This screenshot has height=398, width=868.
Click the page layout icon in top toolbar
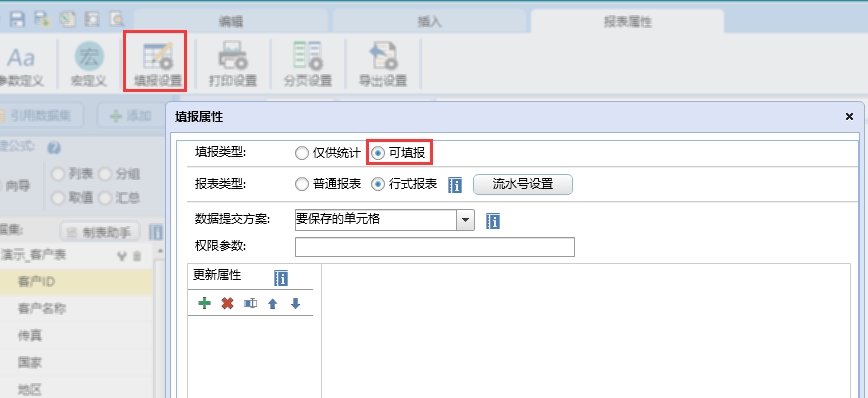(92, 19)
